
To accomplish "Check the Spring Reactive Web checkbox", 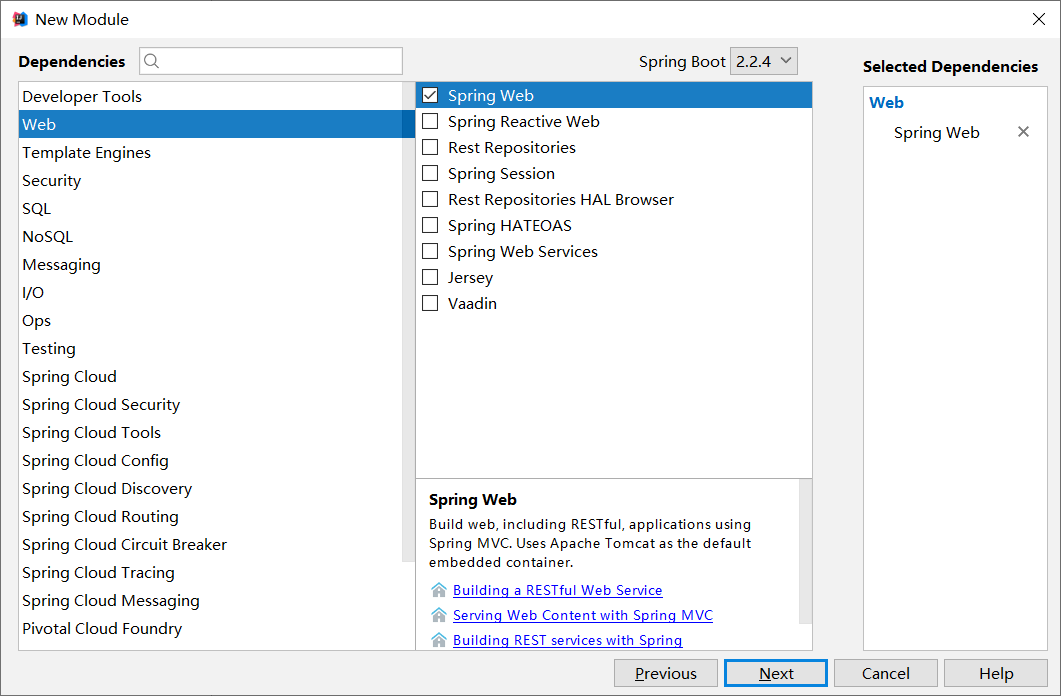I will point(430,121).
